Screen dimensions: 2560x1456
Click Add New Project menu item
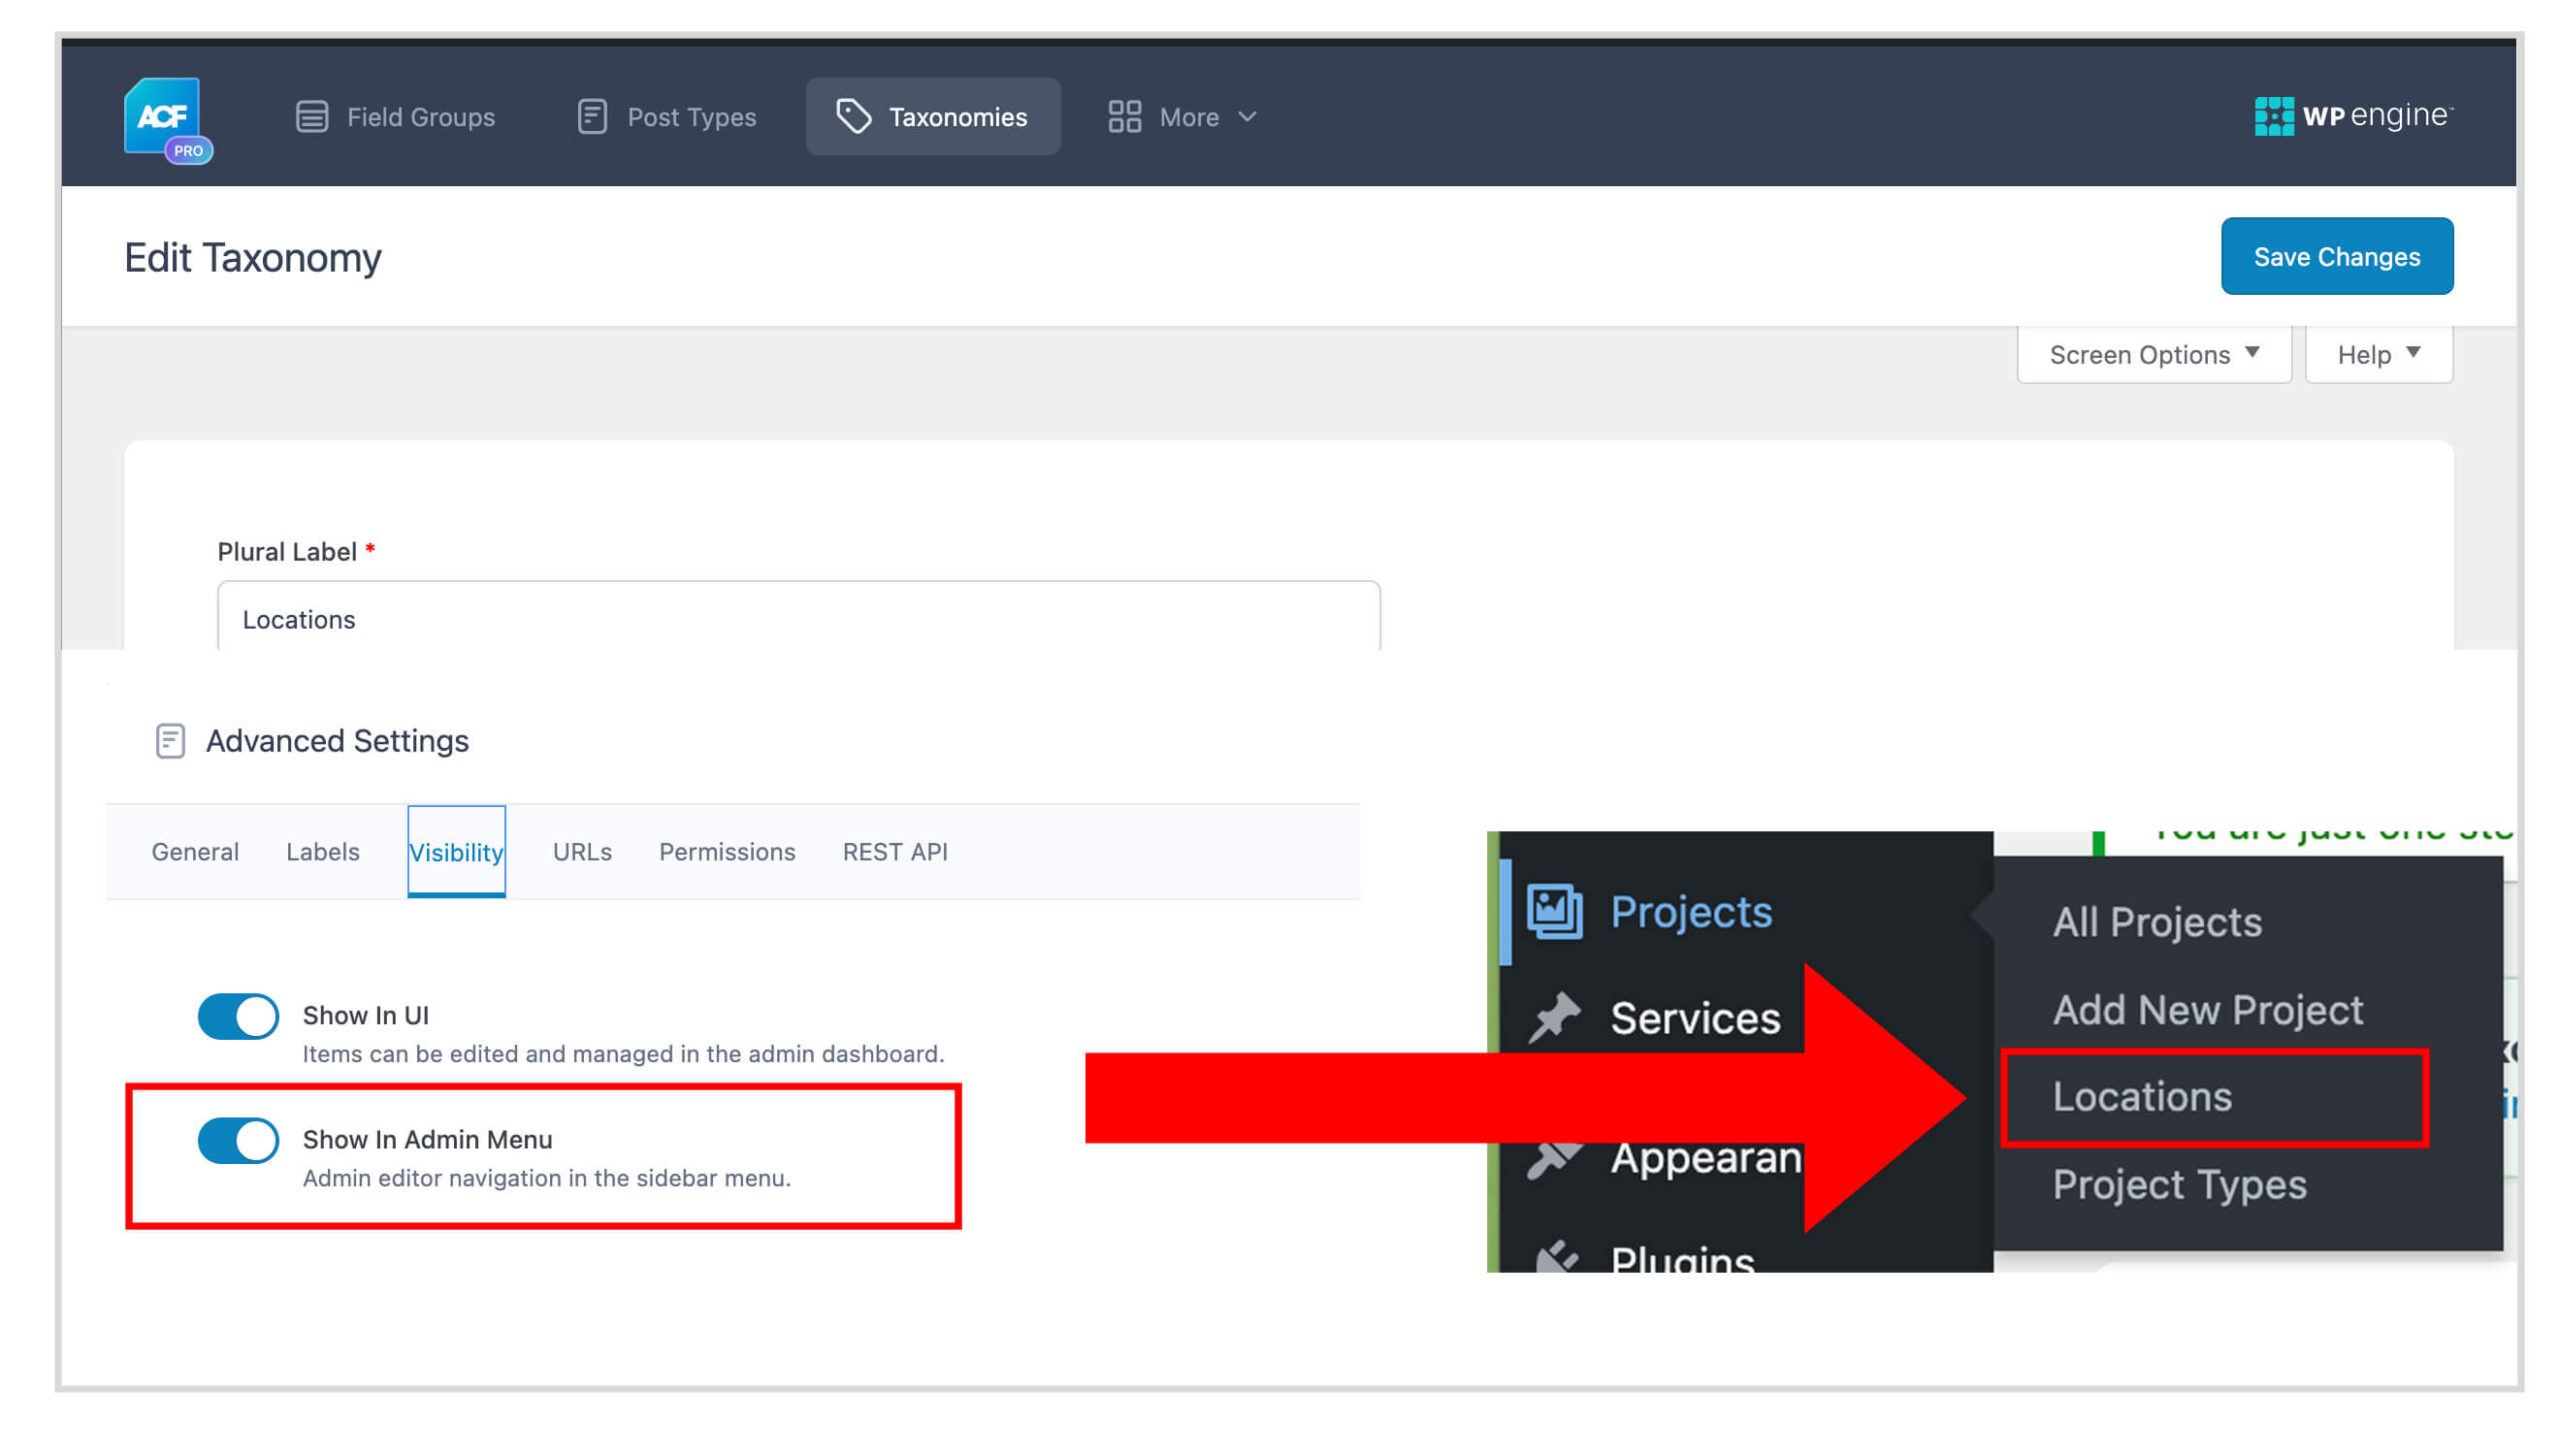[x=2207, y=1008]
